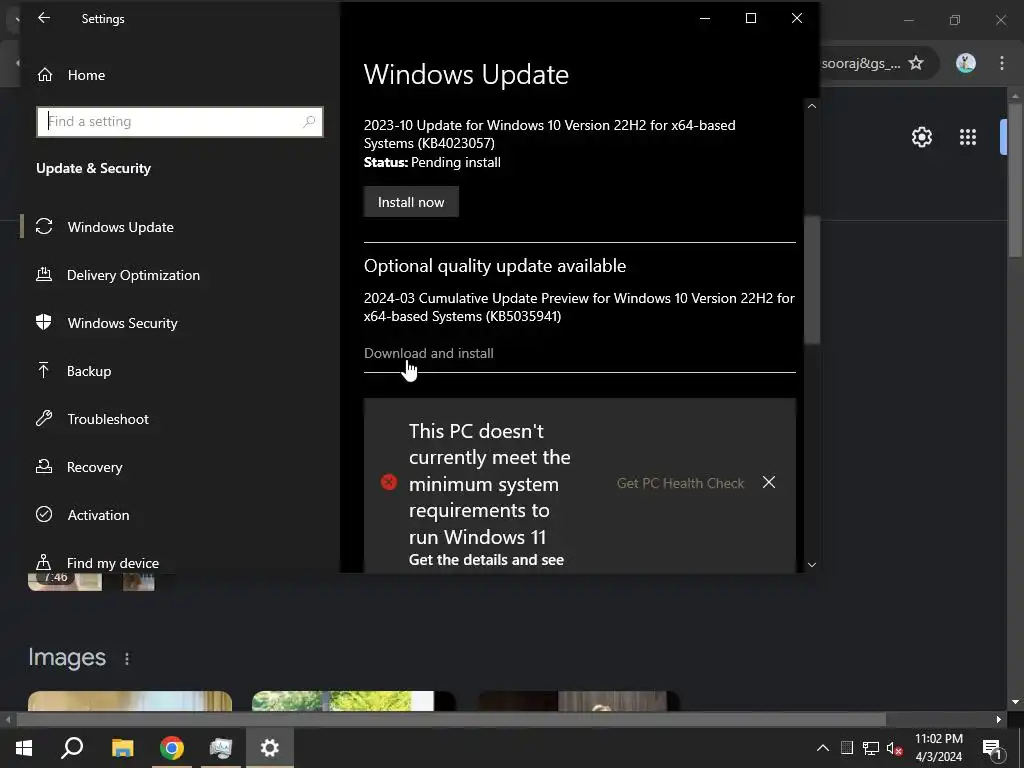The width and height of the screenshot is (1024, 768).
Task: Click the third dark image thumbnail under Images
Action: [x=579, y=701]
